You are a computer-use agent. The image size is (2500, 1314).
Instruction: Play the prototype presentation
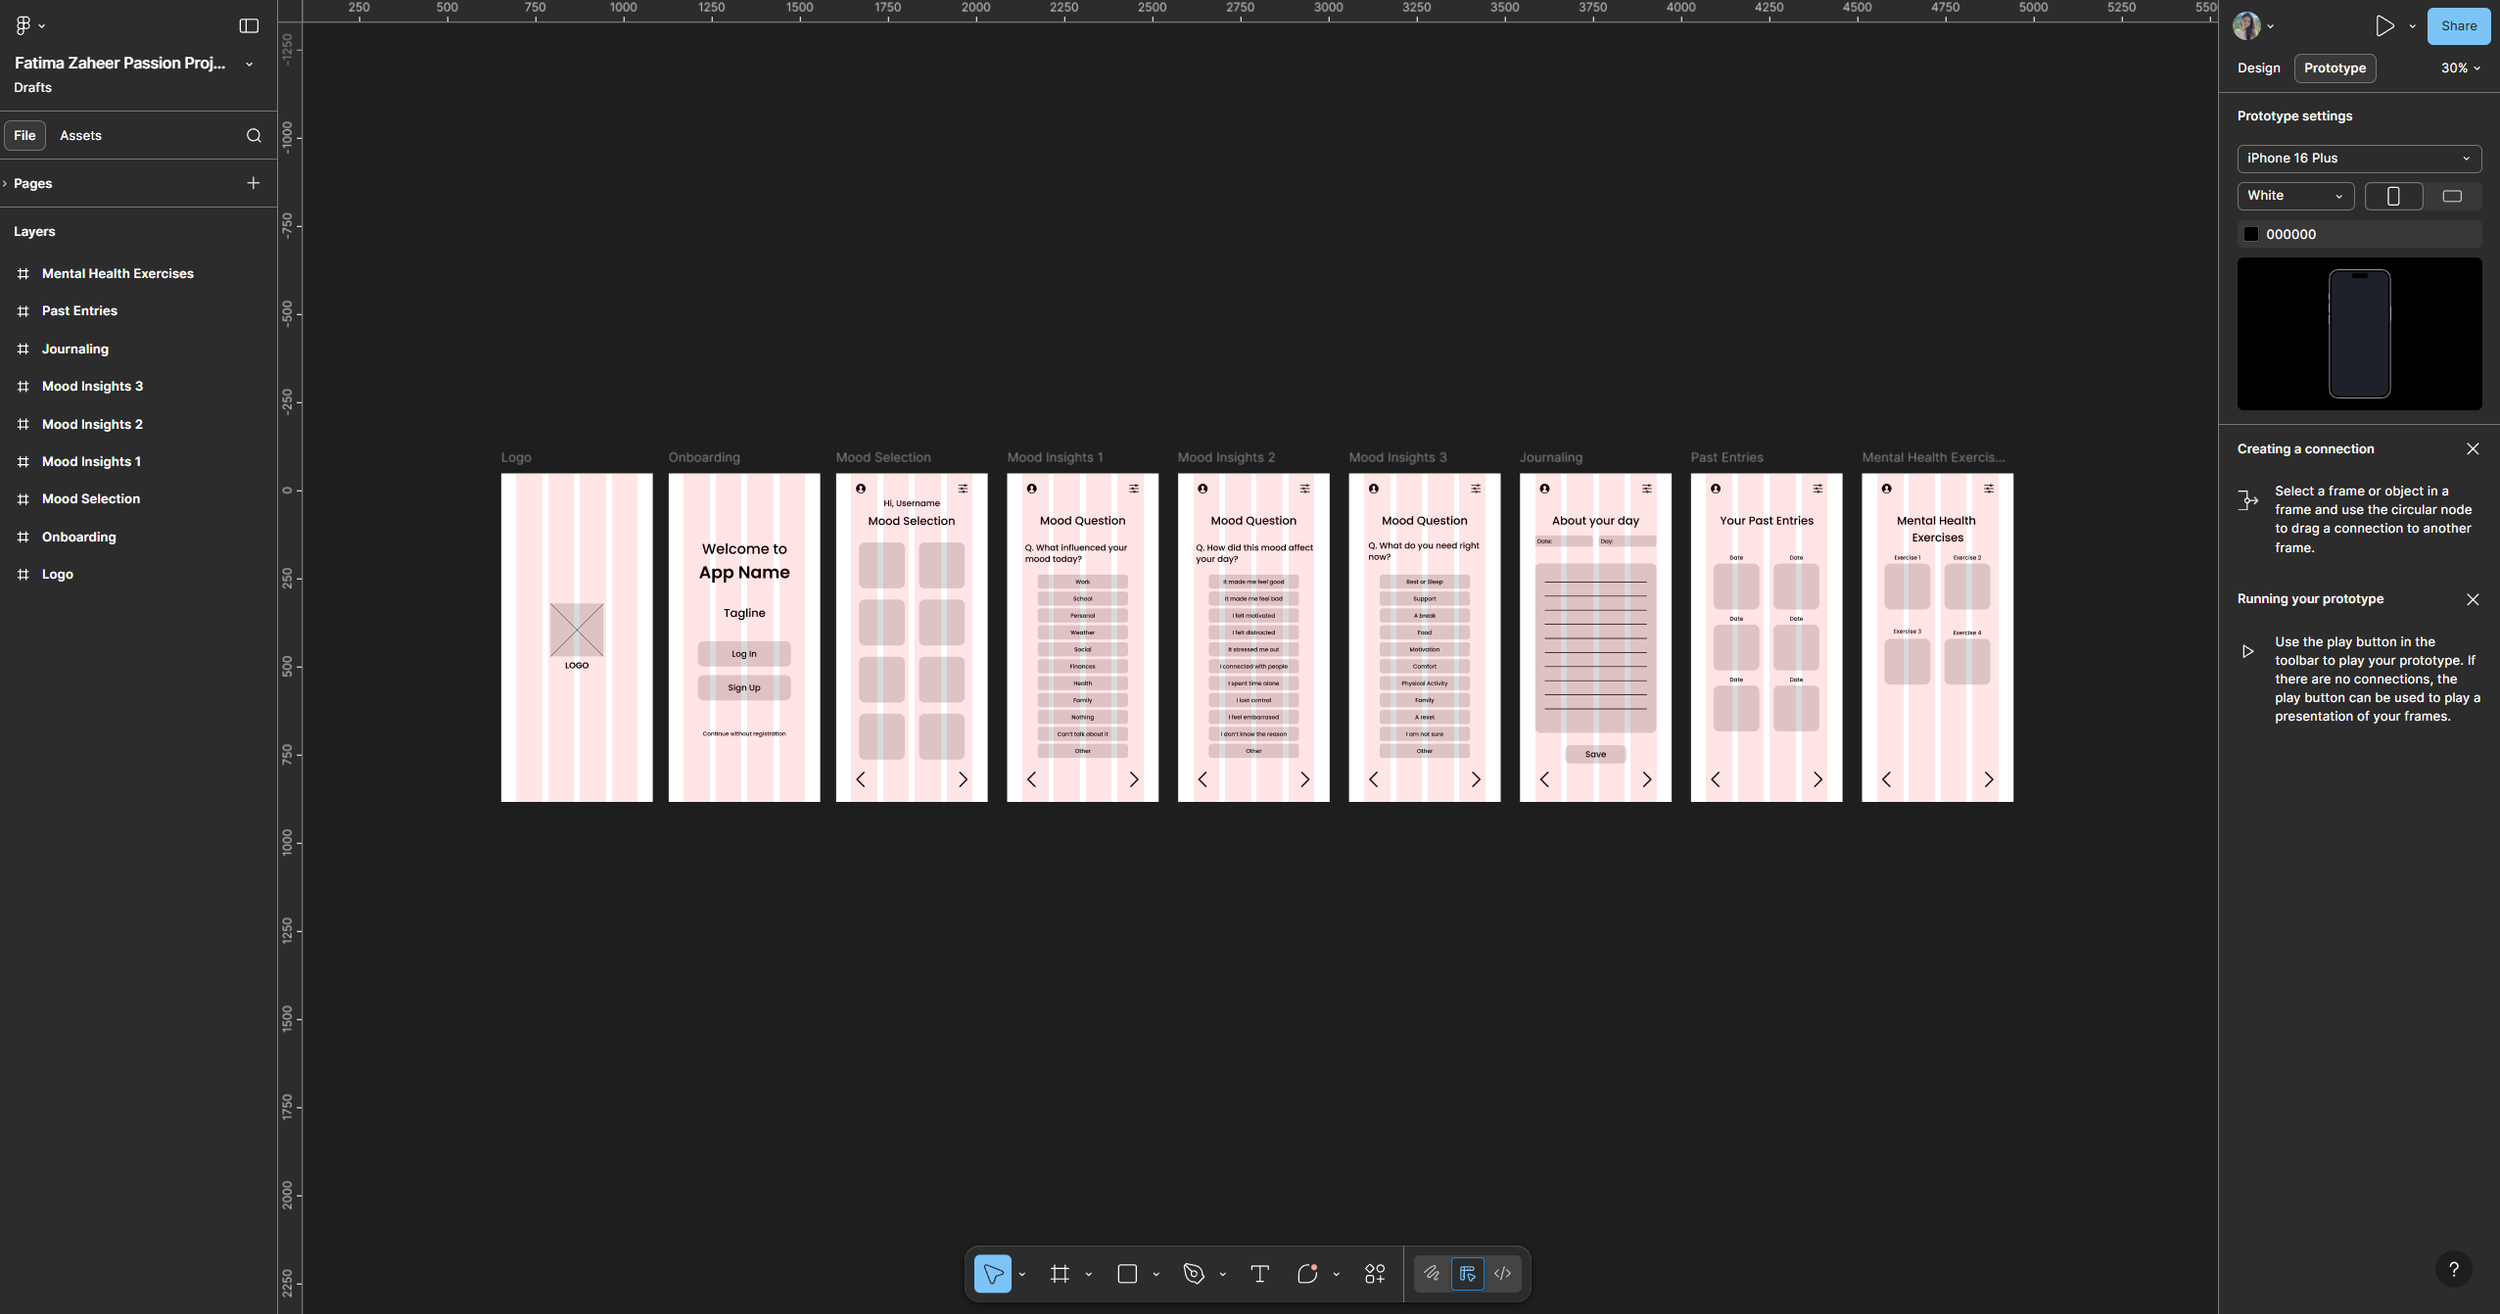pyautogui.click(x=2385, y=26)
